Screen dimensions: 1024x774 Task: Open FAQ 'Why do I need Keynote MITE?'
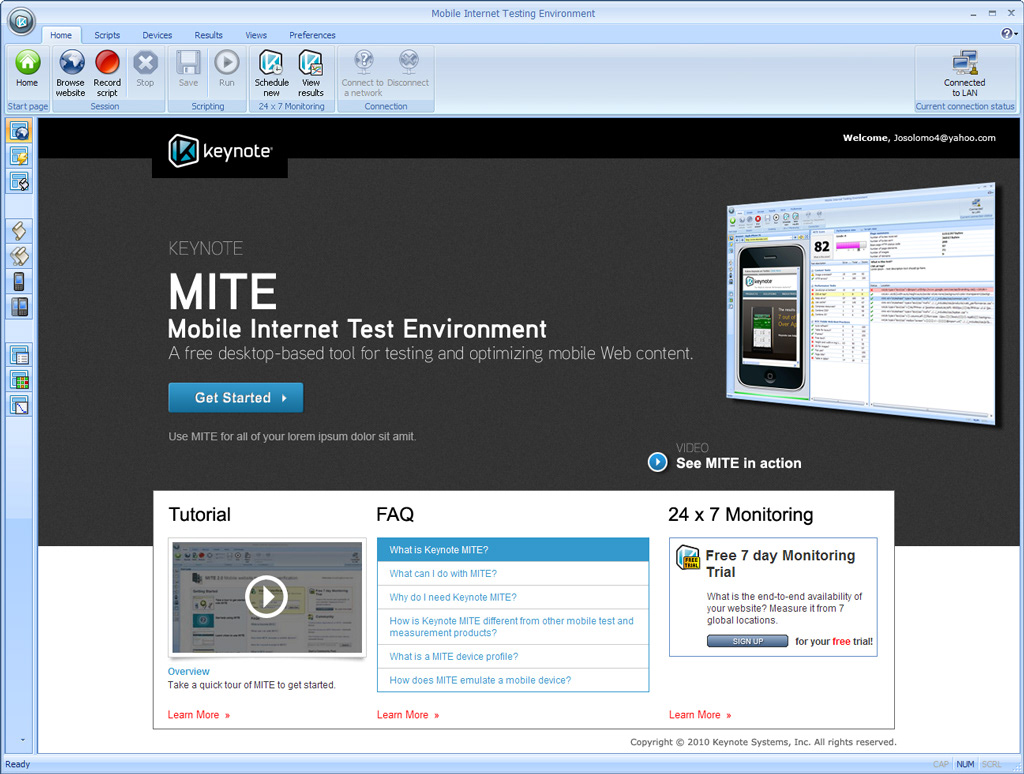513,597
